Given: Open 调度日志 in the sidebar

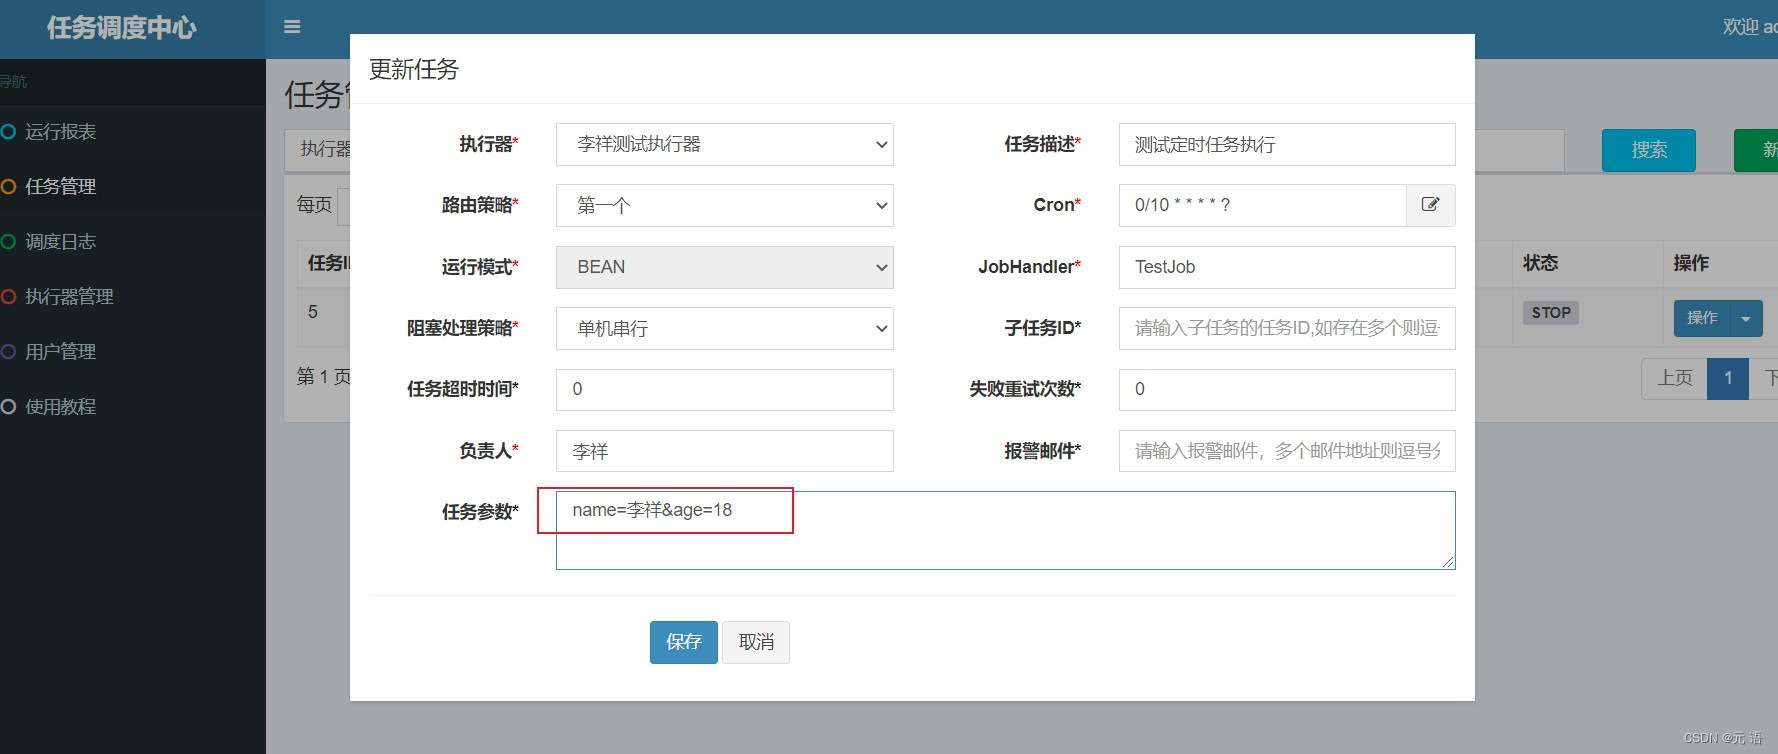Looking at the screenshot, I should tap(60, 242).
